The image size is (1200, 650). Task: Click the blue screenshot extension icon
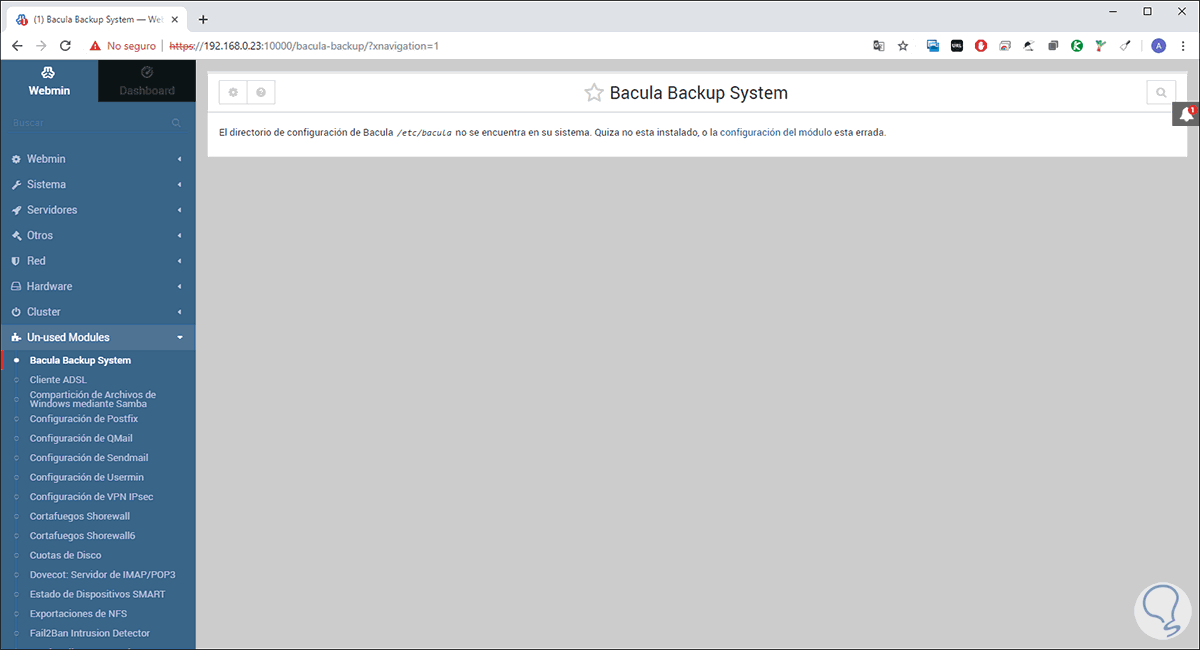click(933, 45)
